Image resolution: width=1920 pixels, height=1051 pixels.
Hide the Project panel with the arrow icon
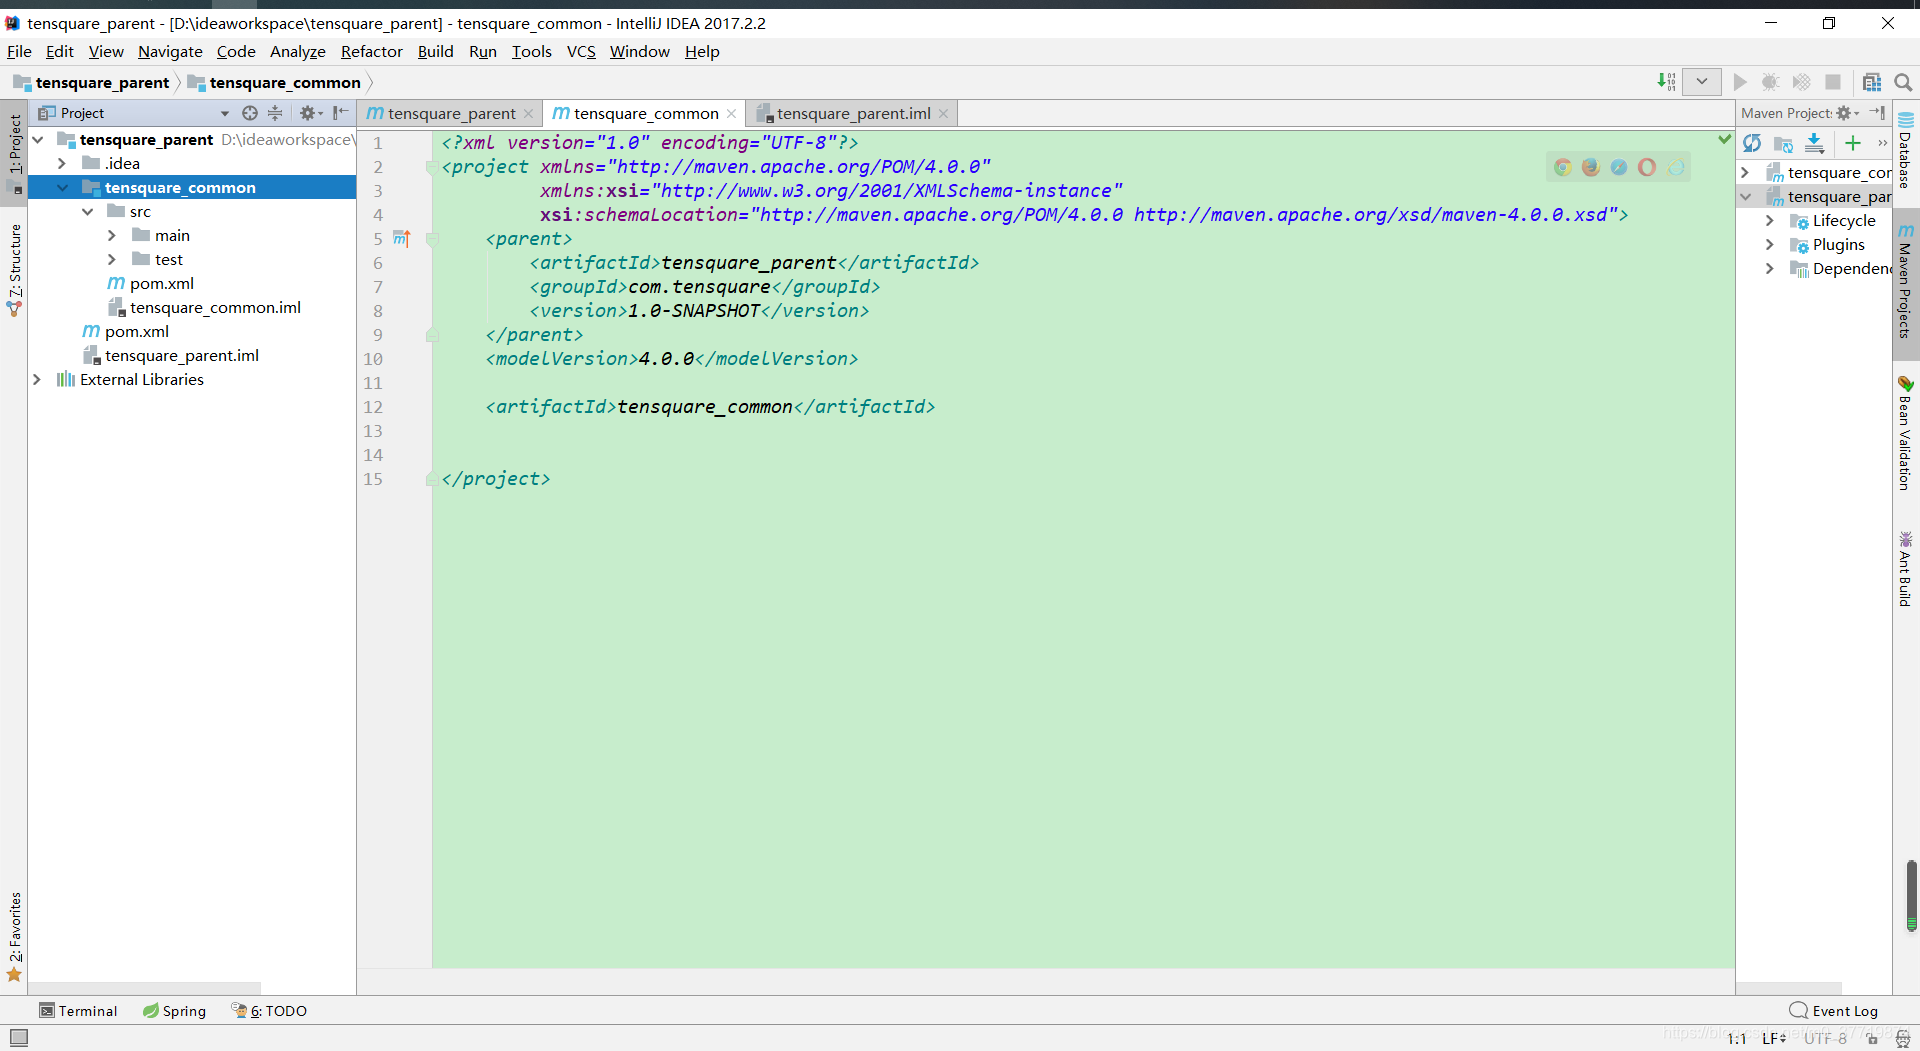340,113
